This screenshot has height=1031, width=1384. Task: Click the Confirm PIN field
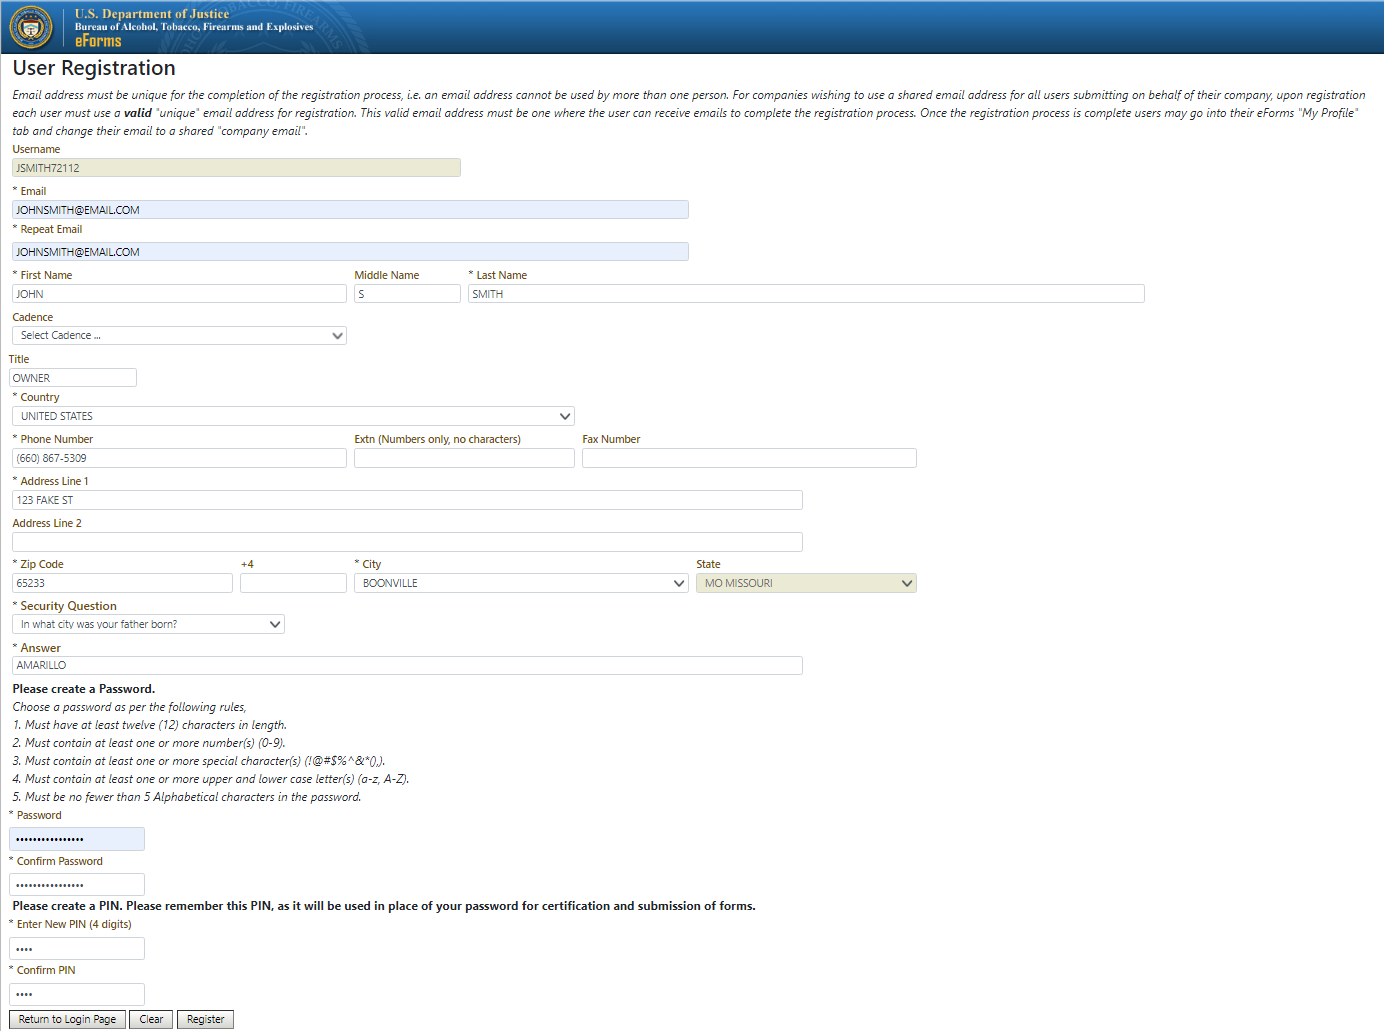coord(76,994)
